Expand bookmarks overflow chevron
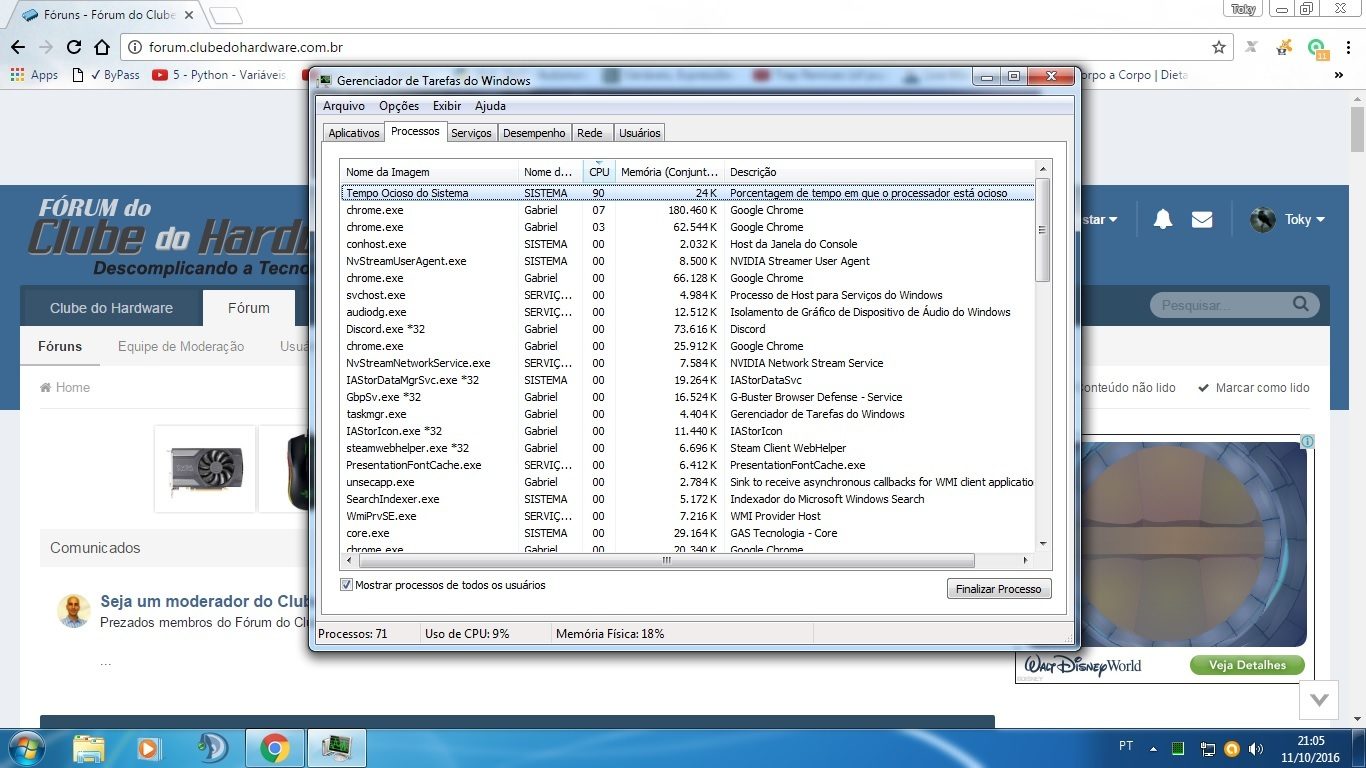This screenshot has width=1366, height=768. tap(1339, 75)
